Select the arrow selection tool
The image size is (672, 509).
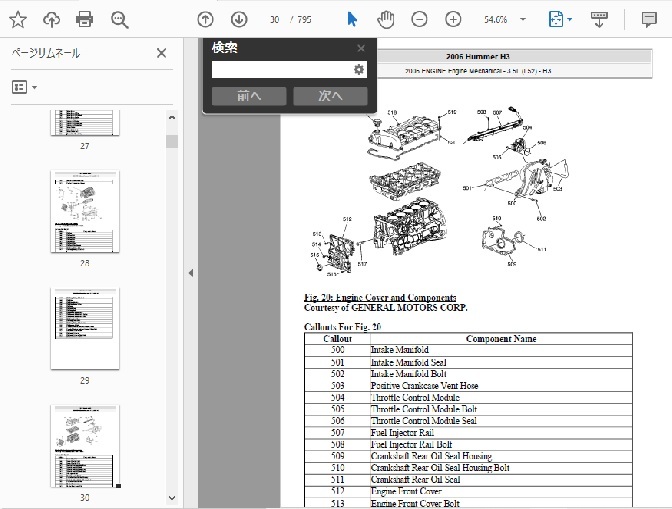pos(352,19)
